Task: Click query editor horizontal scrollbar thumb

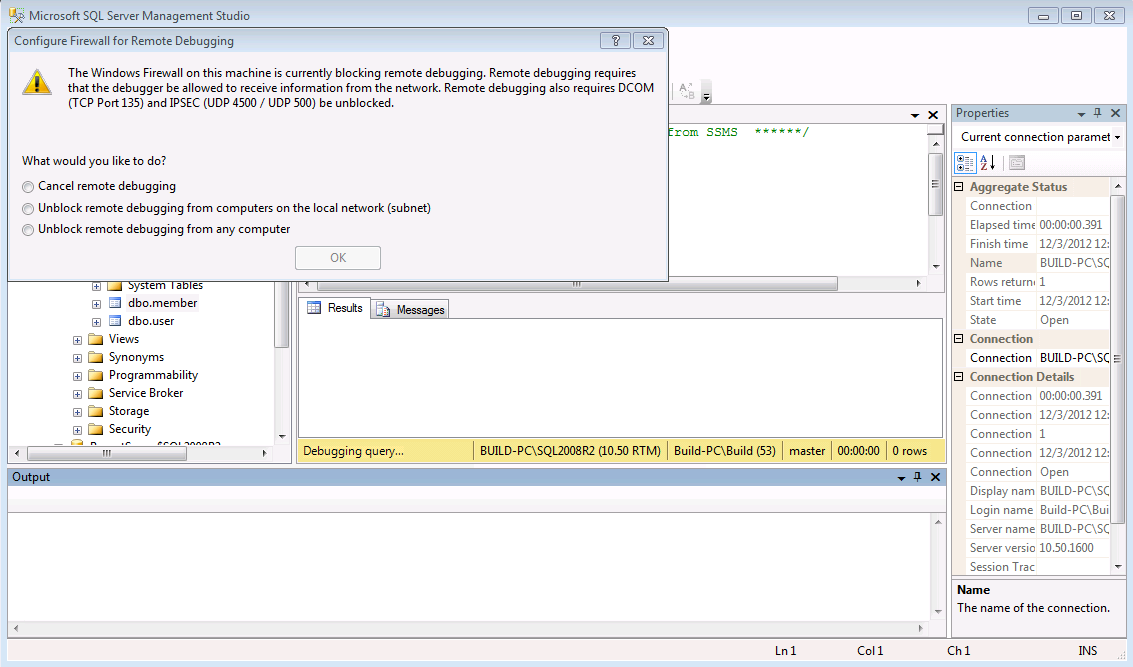Action: (577, 284)
